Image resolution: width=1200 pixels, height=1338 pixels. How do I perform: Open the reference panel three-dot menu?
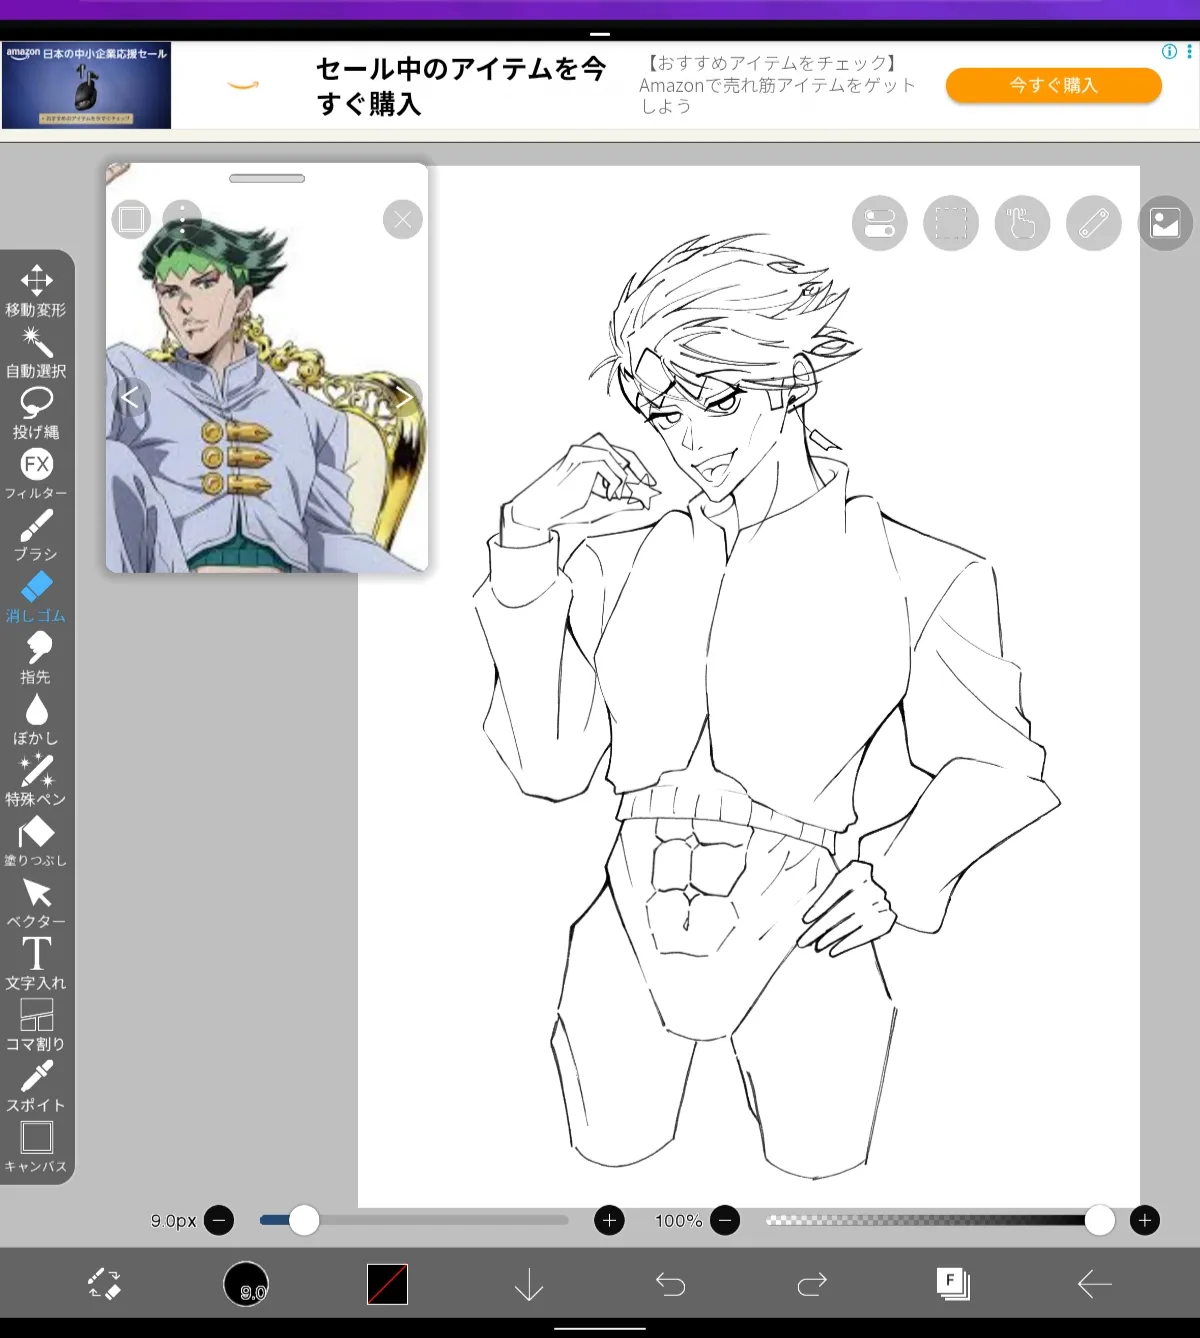pos(182,219)
